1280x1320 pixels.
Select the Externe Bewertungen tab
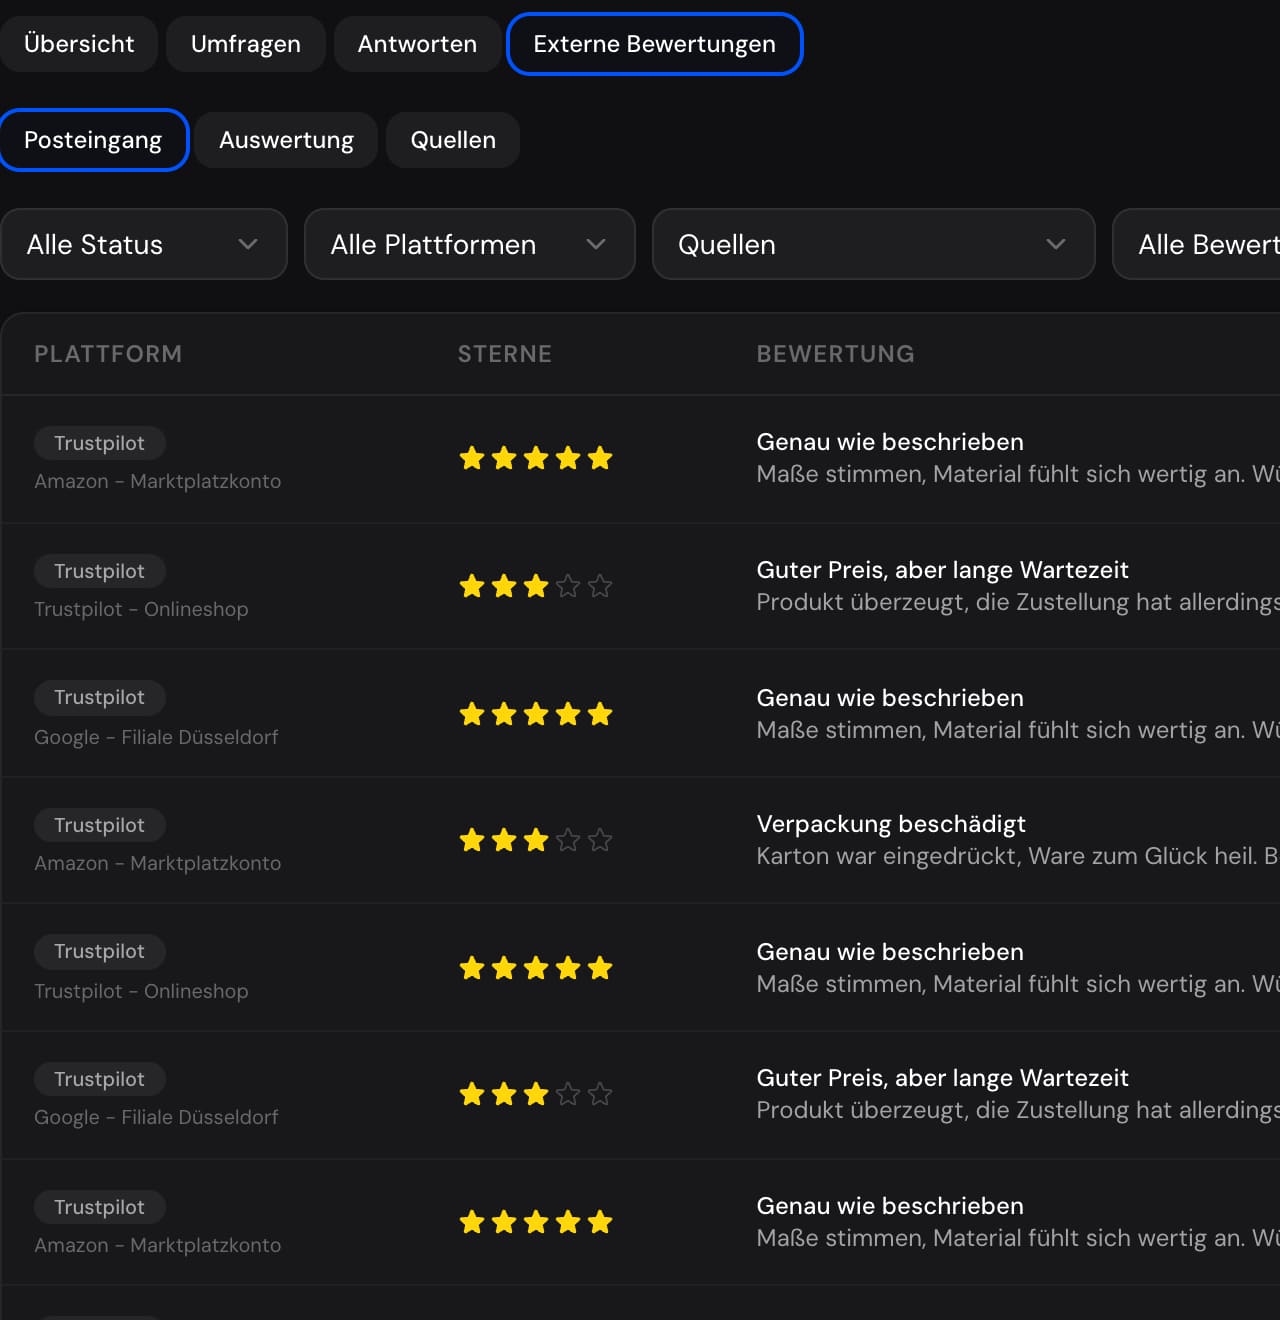(x=655, y=44)
